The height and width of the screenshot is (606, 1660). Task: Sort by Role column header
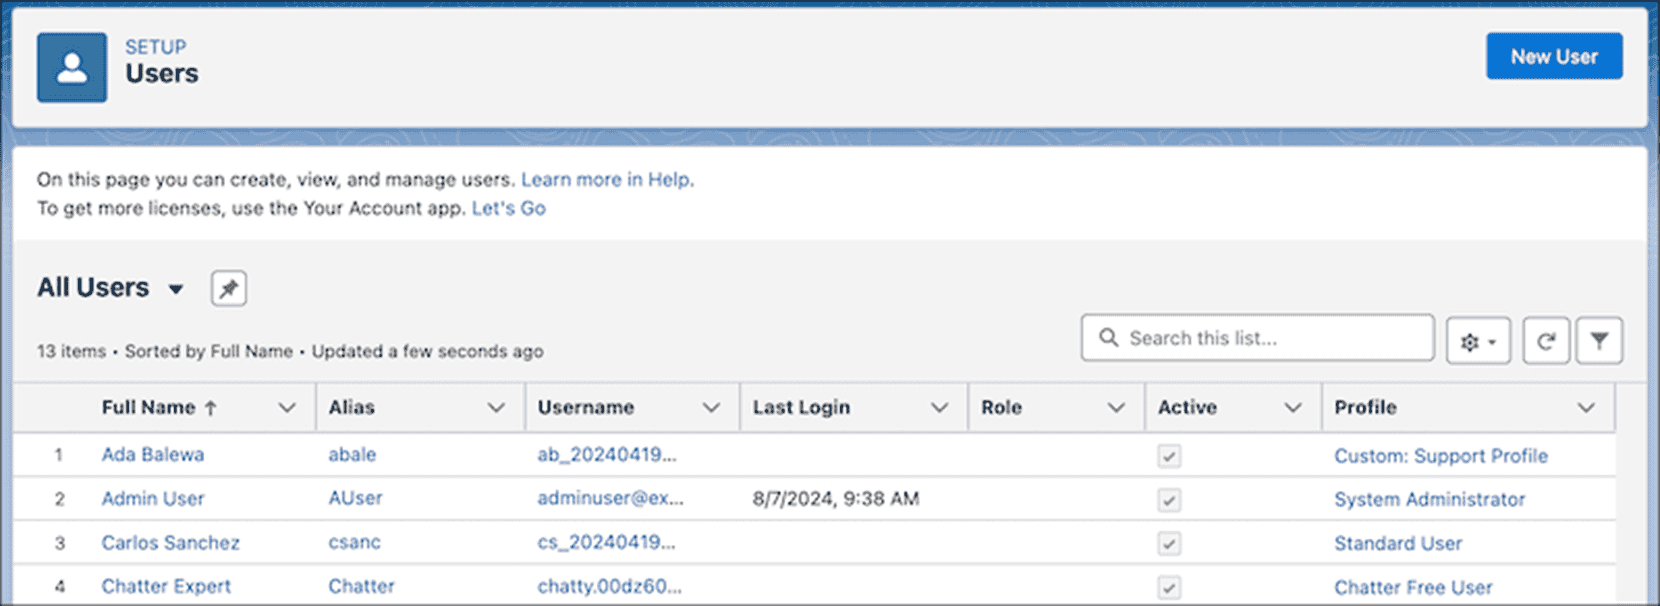pyautogui.click(x=1001, y=408)
